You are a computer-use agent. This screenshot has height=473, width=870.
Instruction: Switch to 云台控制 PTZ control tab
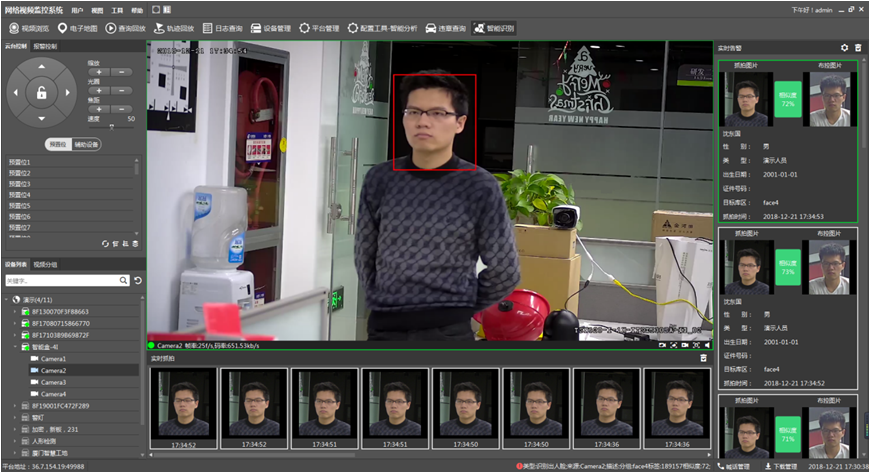click(16, 46)
